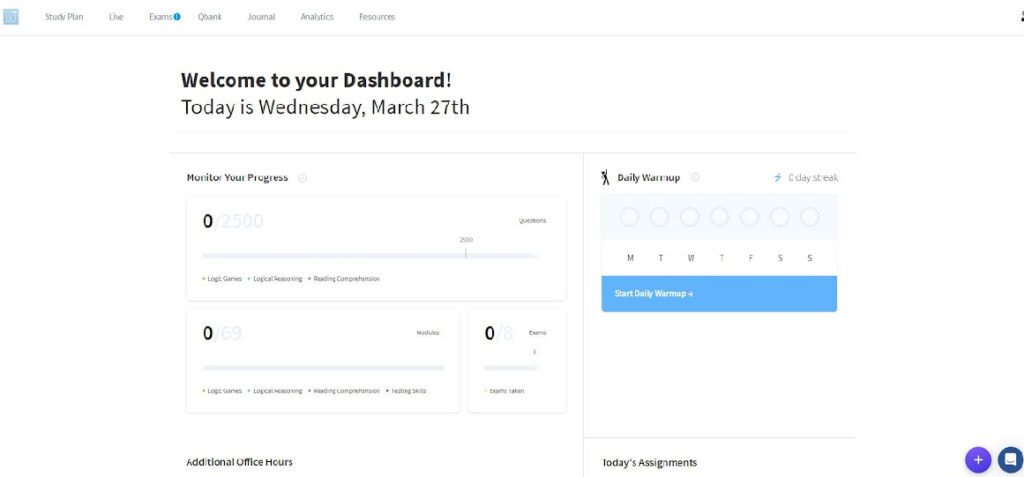Screen dimensions: 1024x477
Task: Click the Daily Warmup running figure icon
Action: [605, 177]
